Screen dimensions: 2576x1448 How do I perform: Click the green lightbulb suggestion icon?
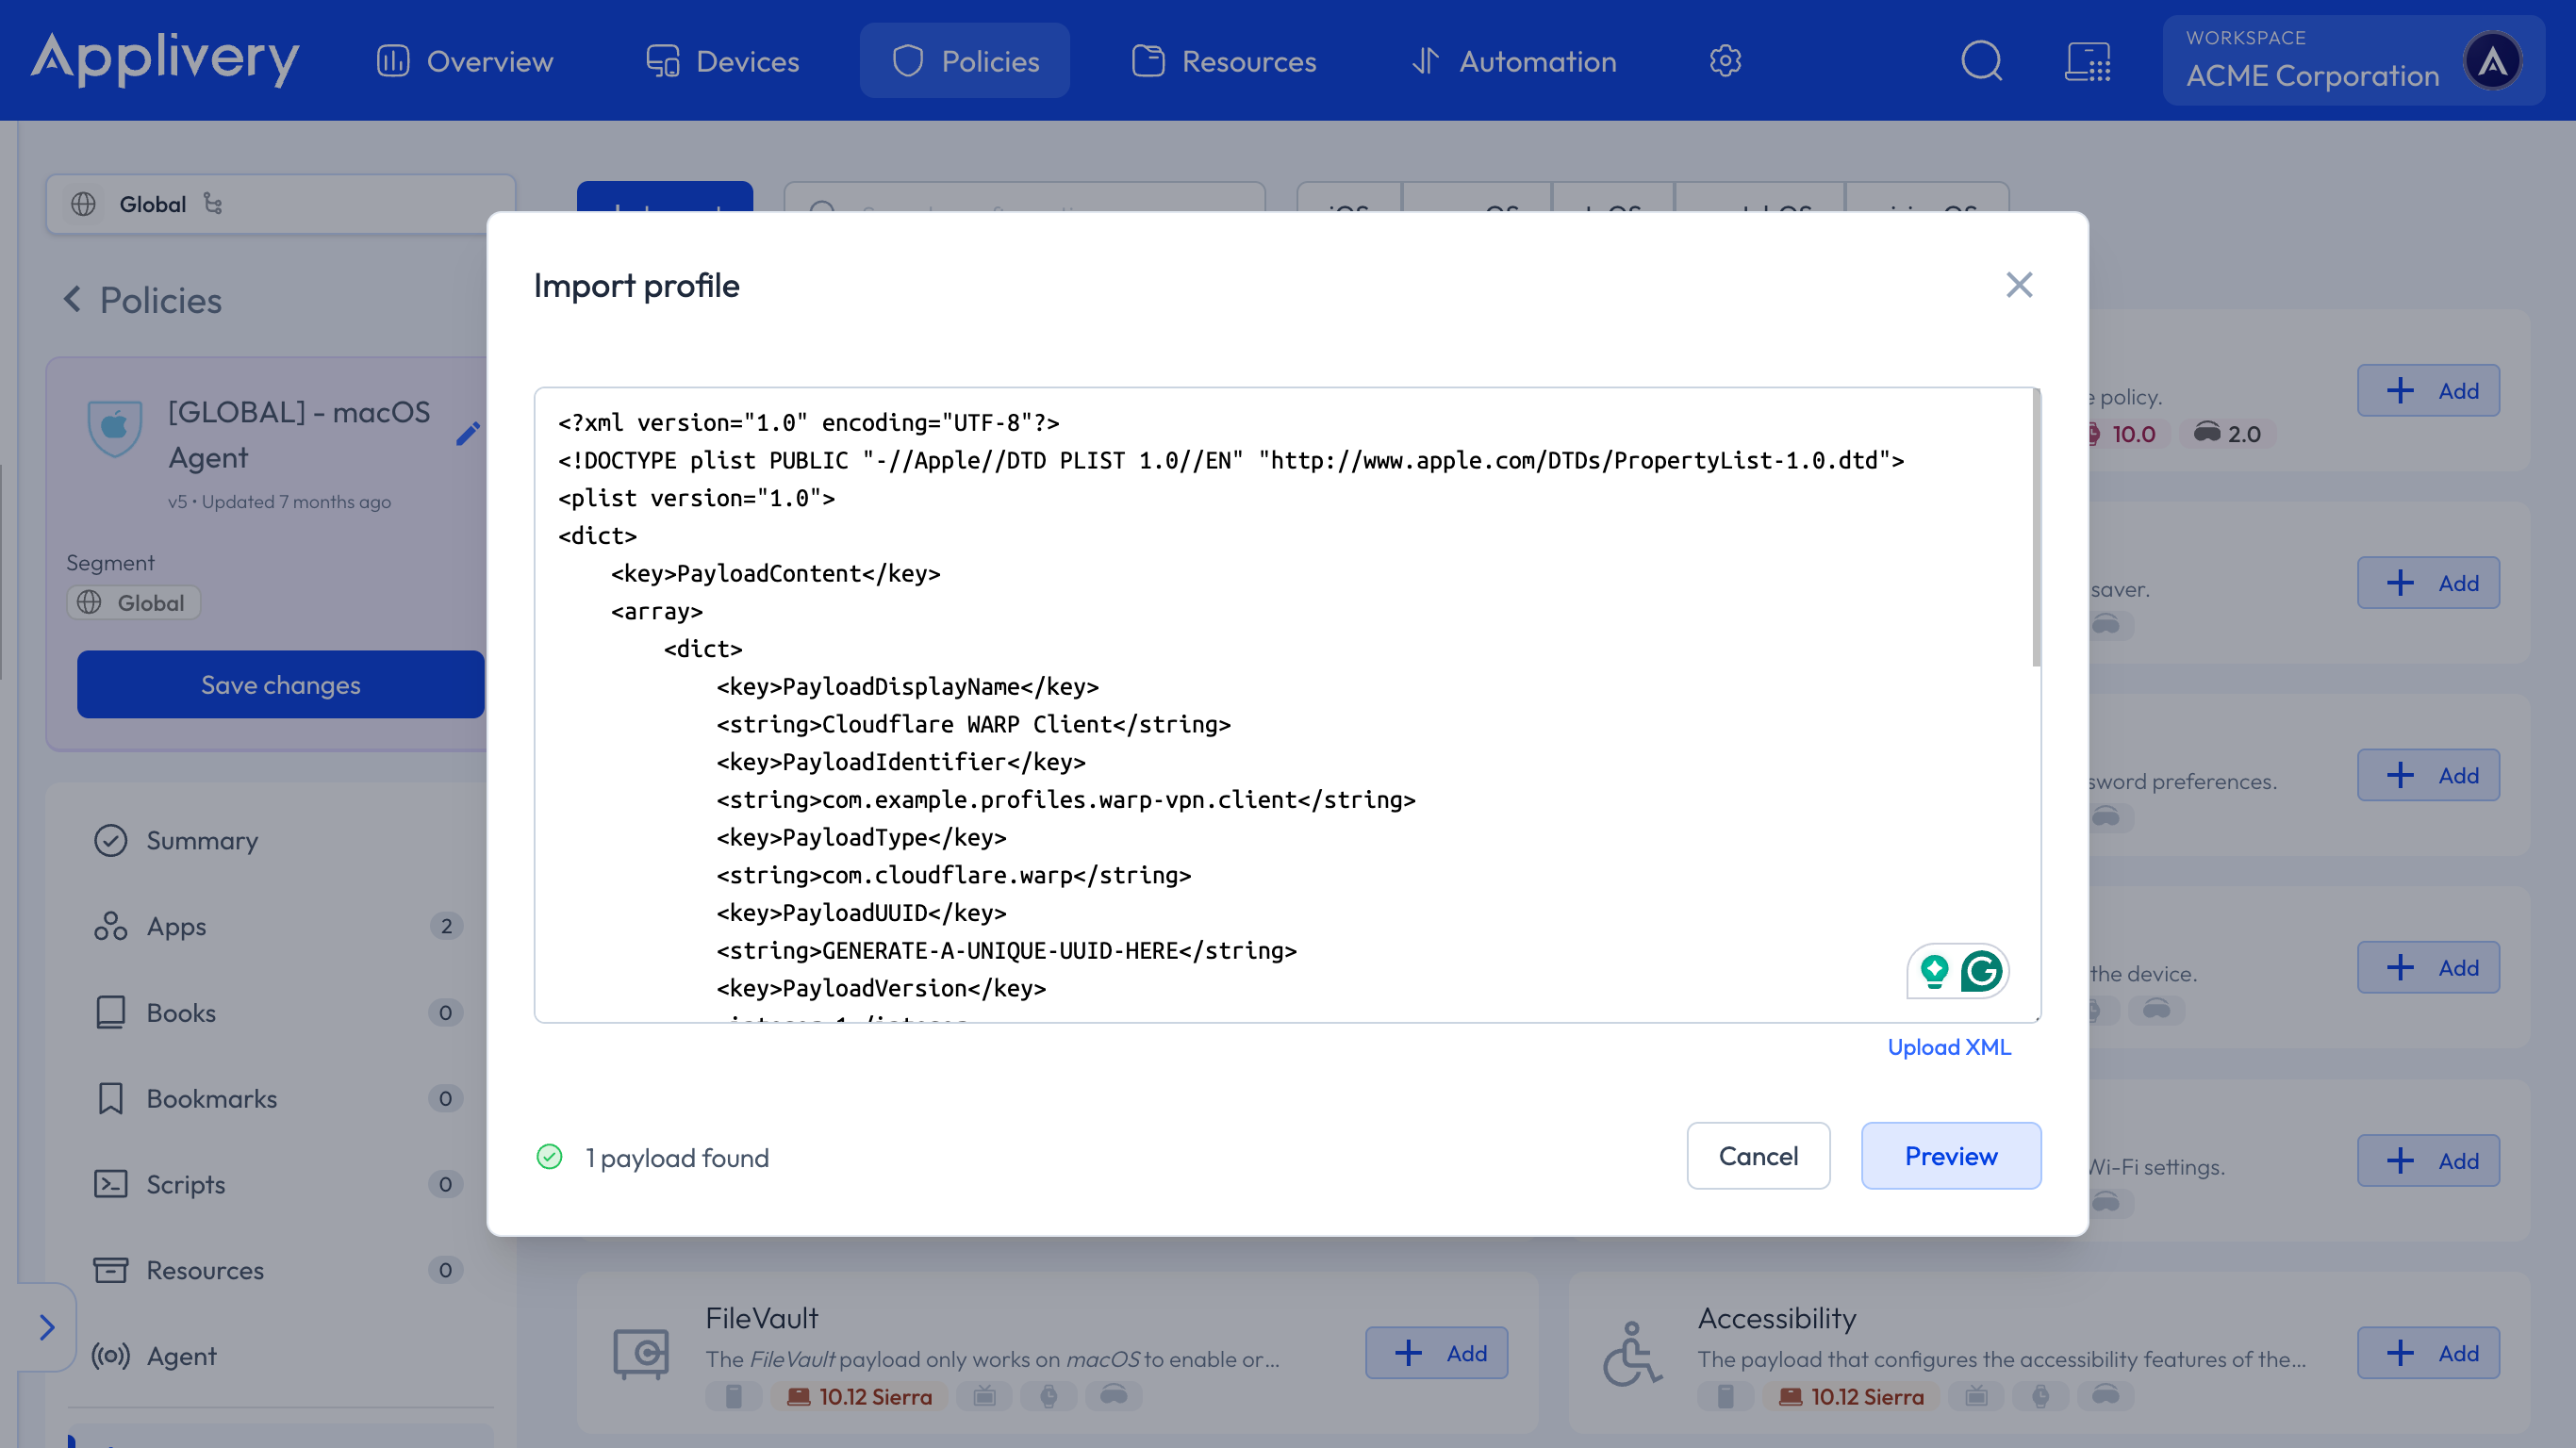tap(1934, 971)
